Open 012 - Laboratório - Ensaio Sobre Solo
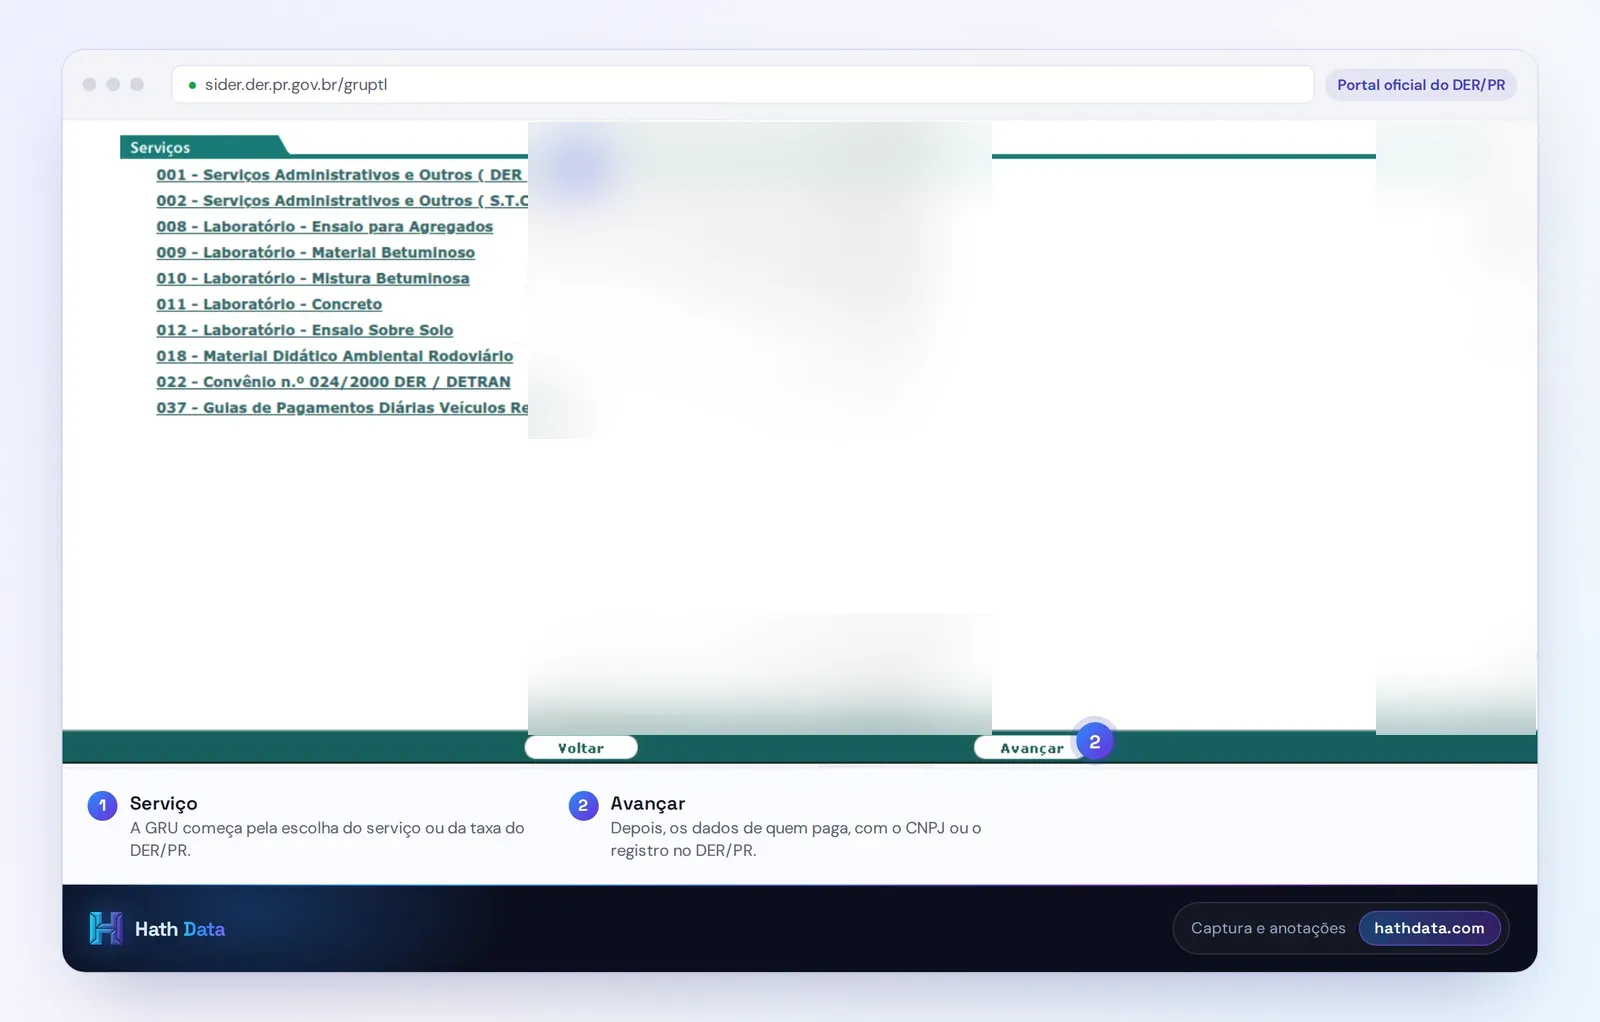Screen dimensions: 1600x1022 304,330
